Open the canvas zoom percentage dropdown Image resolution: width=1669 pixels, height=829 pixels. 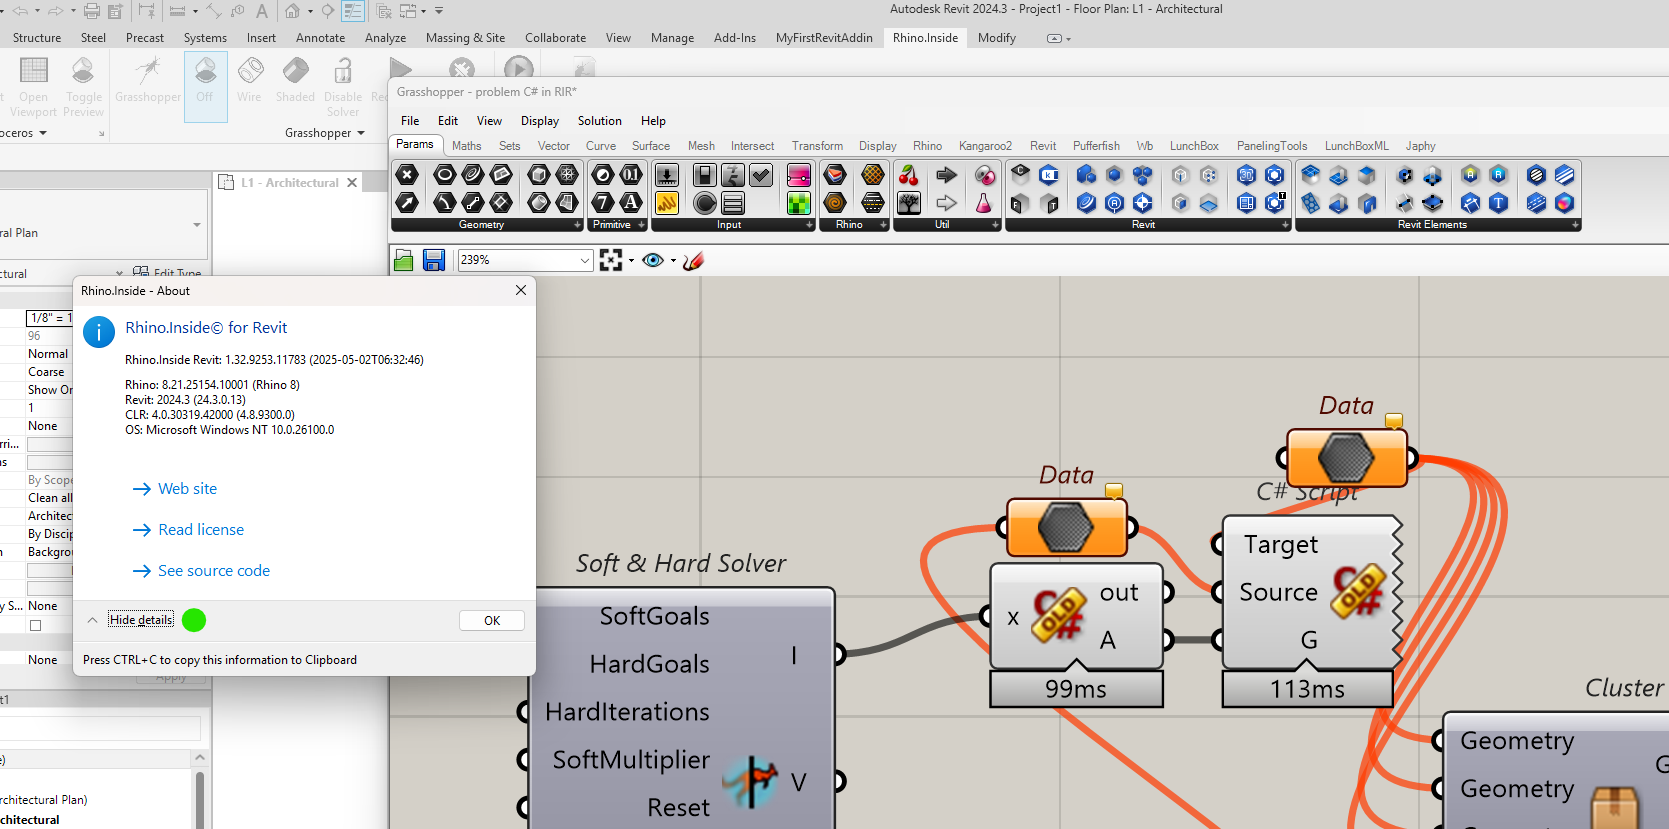click(x=585, y=260)
